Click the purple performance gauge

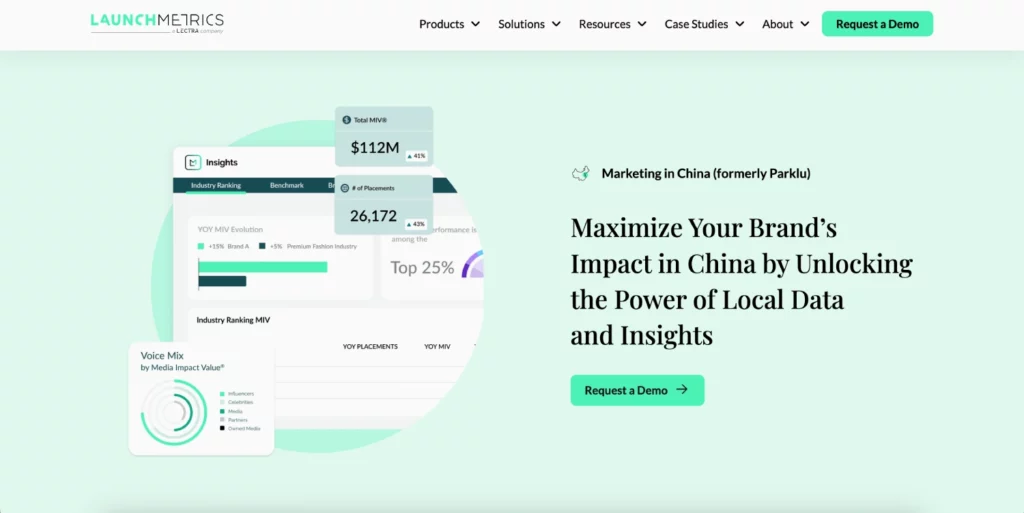pyautogui.click(x=473, y=264)
